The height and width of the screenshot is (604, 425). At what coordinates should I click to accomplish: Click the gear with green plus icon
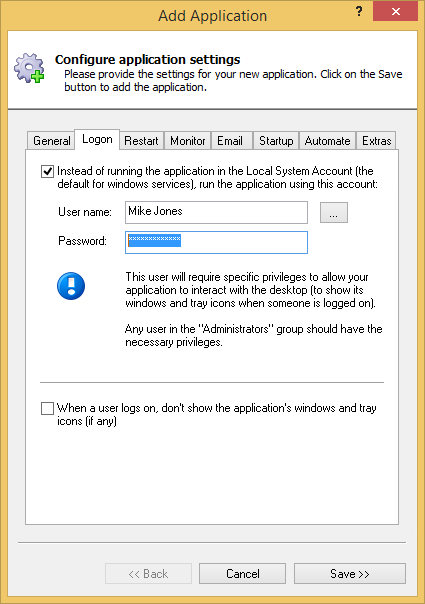[29, 68]
